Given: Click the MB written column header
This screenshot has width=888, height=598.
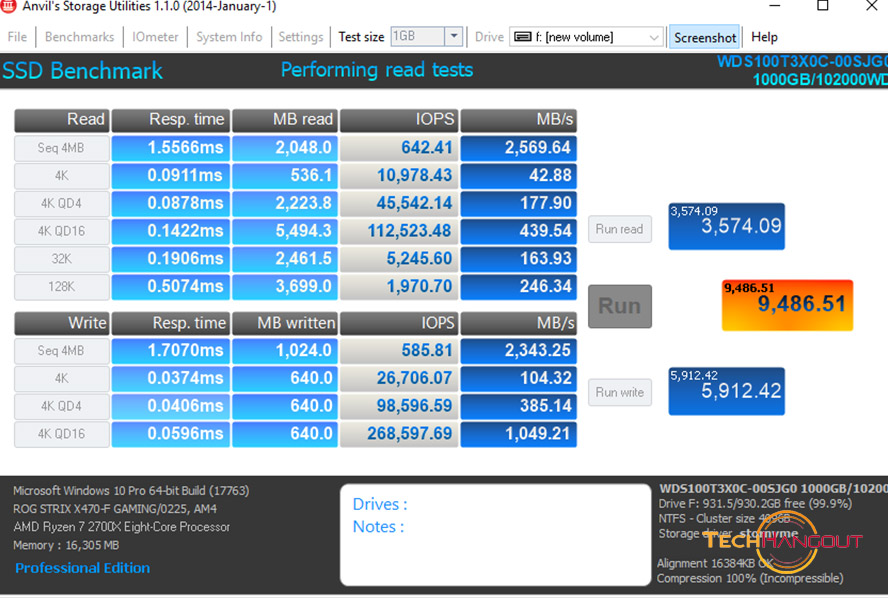Looking at the screenshot, I should click(x=285, y=323).
